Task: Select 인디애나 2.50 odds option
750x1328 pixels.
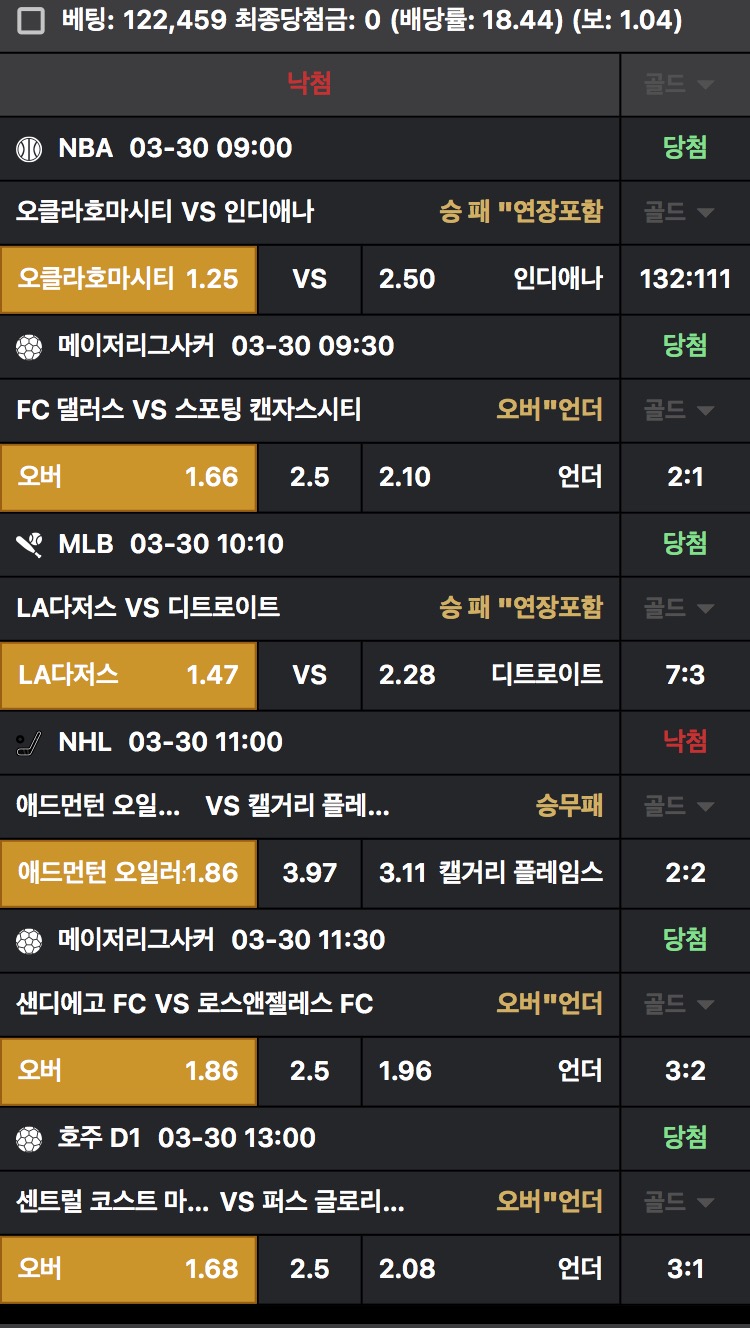Action: click(x=490, y=278)
